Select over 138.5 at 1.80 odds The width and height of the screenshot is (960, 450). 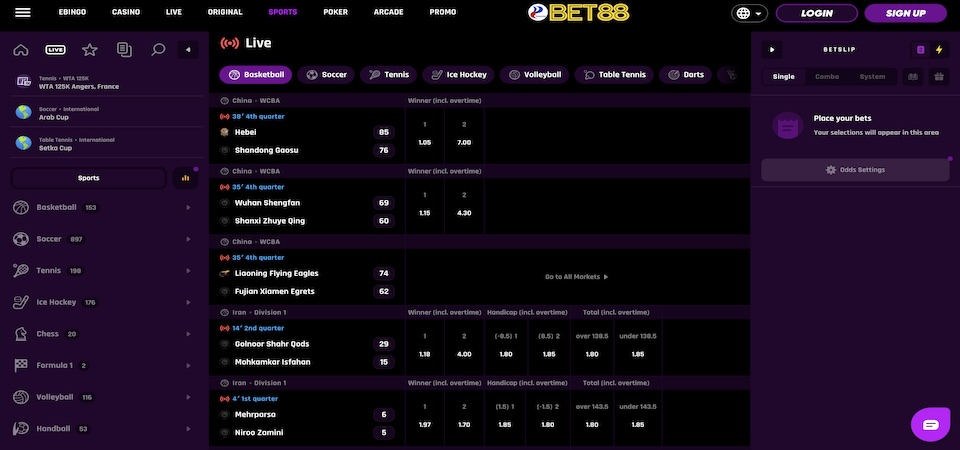coord(592,346)
